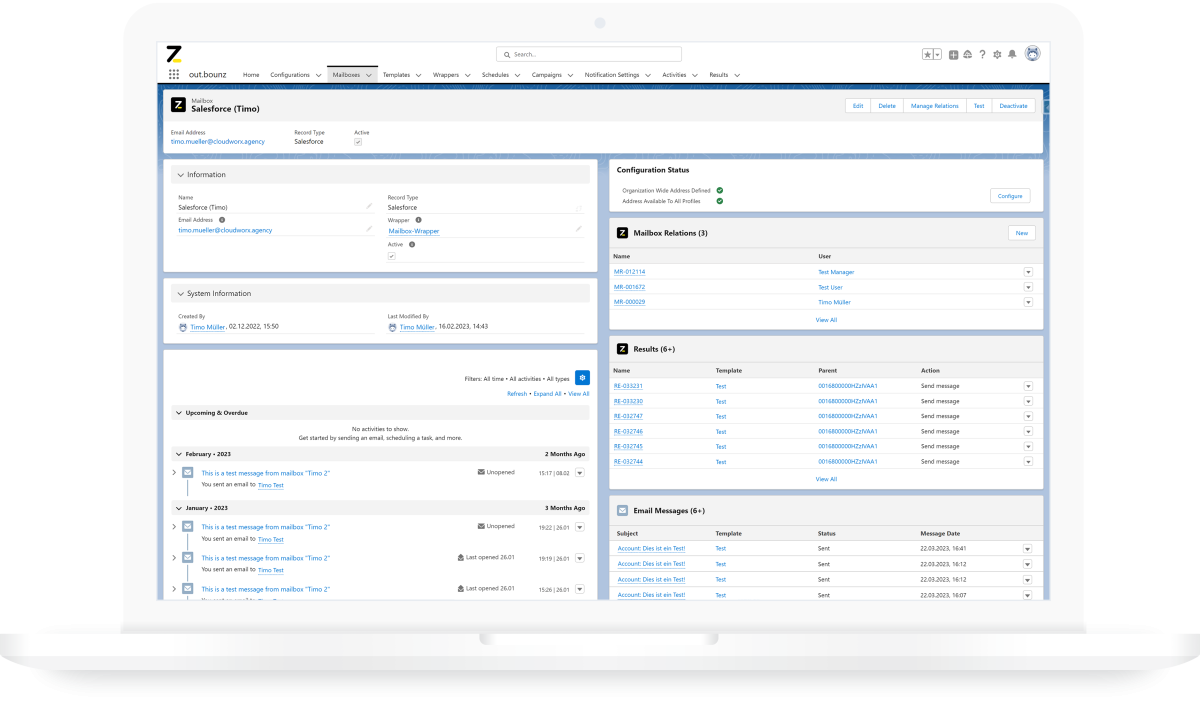Click the global actions plus icon
This screenshot has width=1200, height=701.
point(953,54)
